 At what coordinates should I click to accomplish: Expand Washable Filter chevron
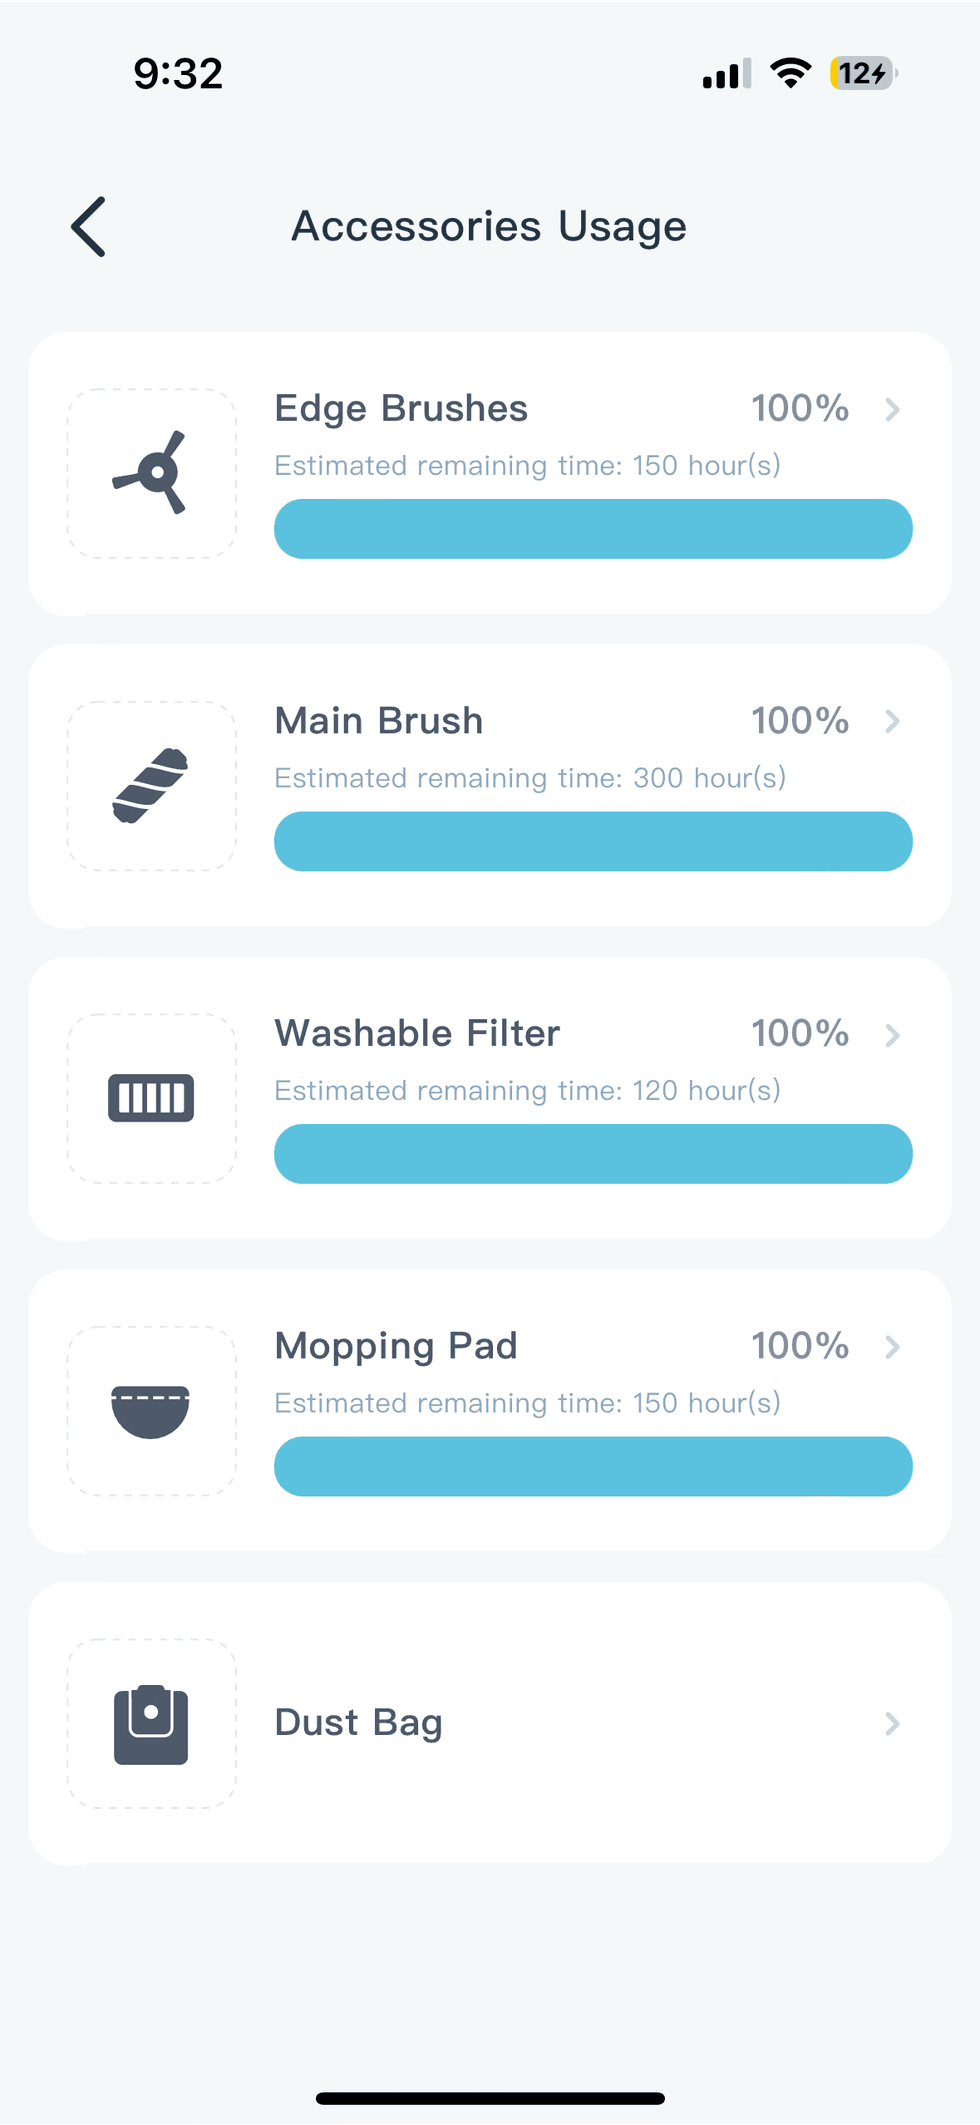click(x=892, y=1035)
